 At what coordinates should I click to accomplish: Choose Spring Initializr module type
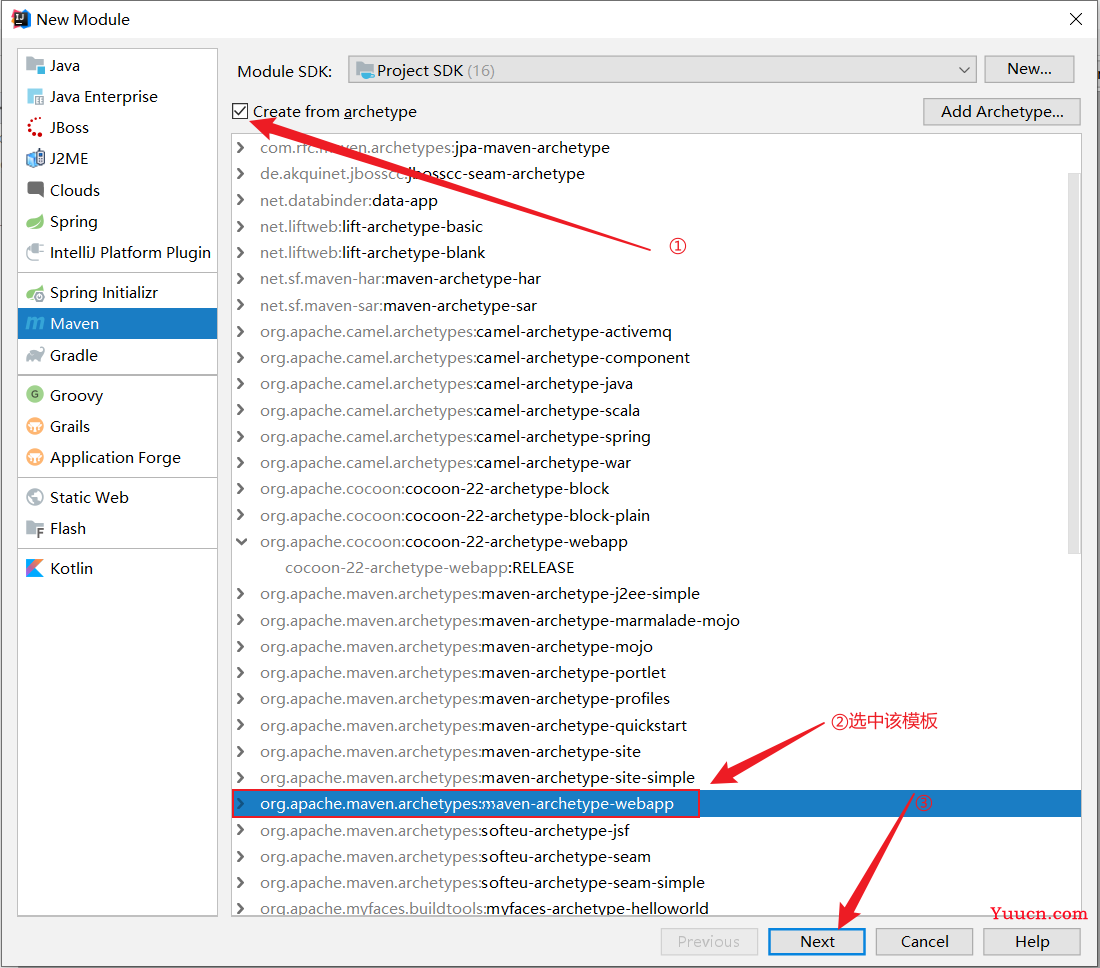pos(117,293)
